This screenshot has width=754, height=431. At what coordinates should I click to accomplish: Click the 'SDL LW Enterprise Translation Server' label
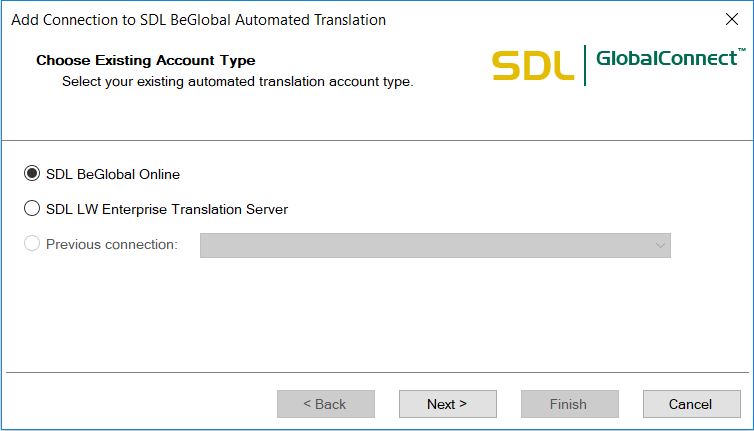click(x=167, y=209)
